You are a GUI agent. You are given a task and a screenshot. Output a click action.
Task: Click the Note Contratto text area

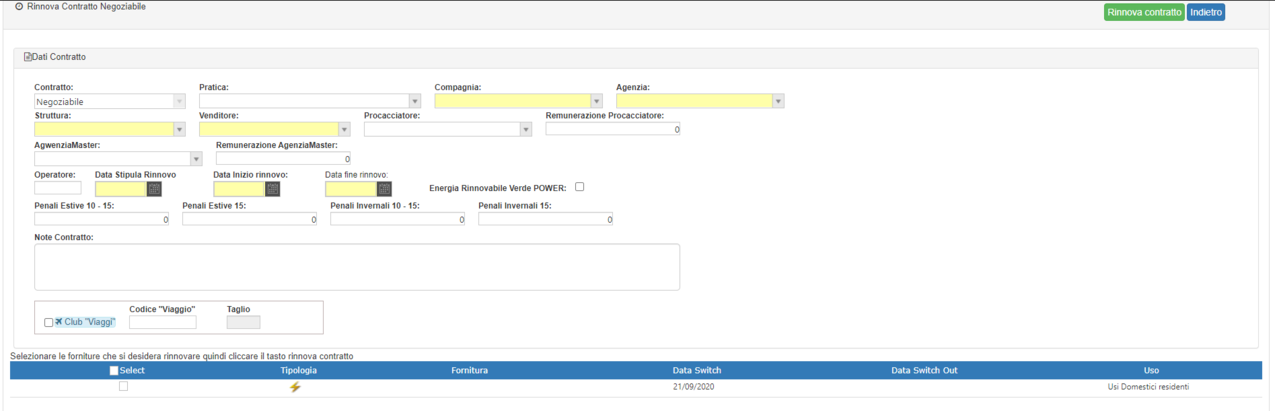pos(357,267)
